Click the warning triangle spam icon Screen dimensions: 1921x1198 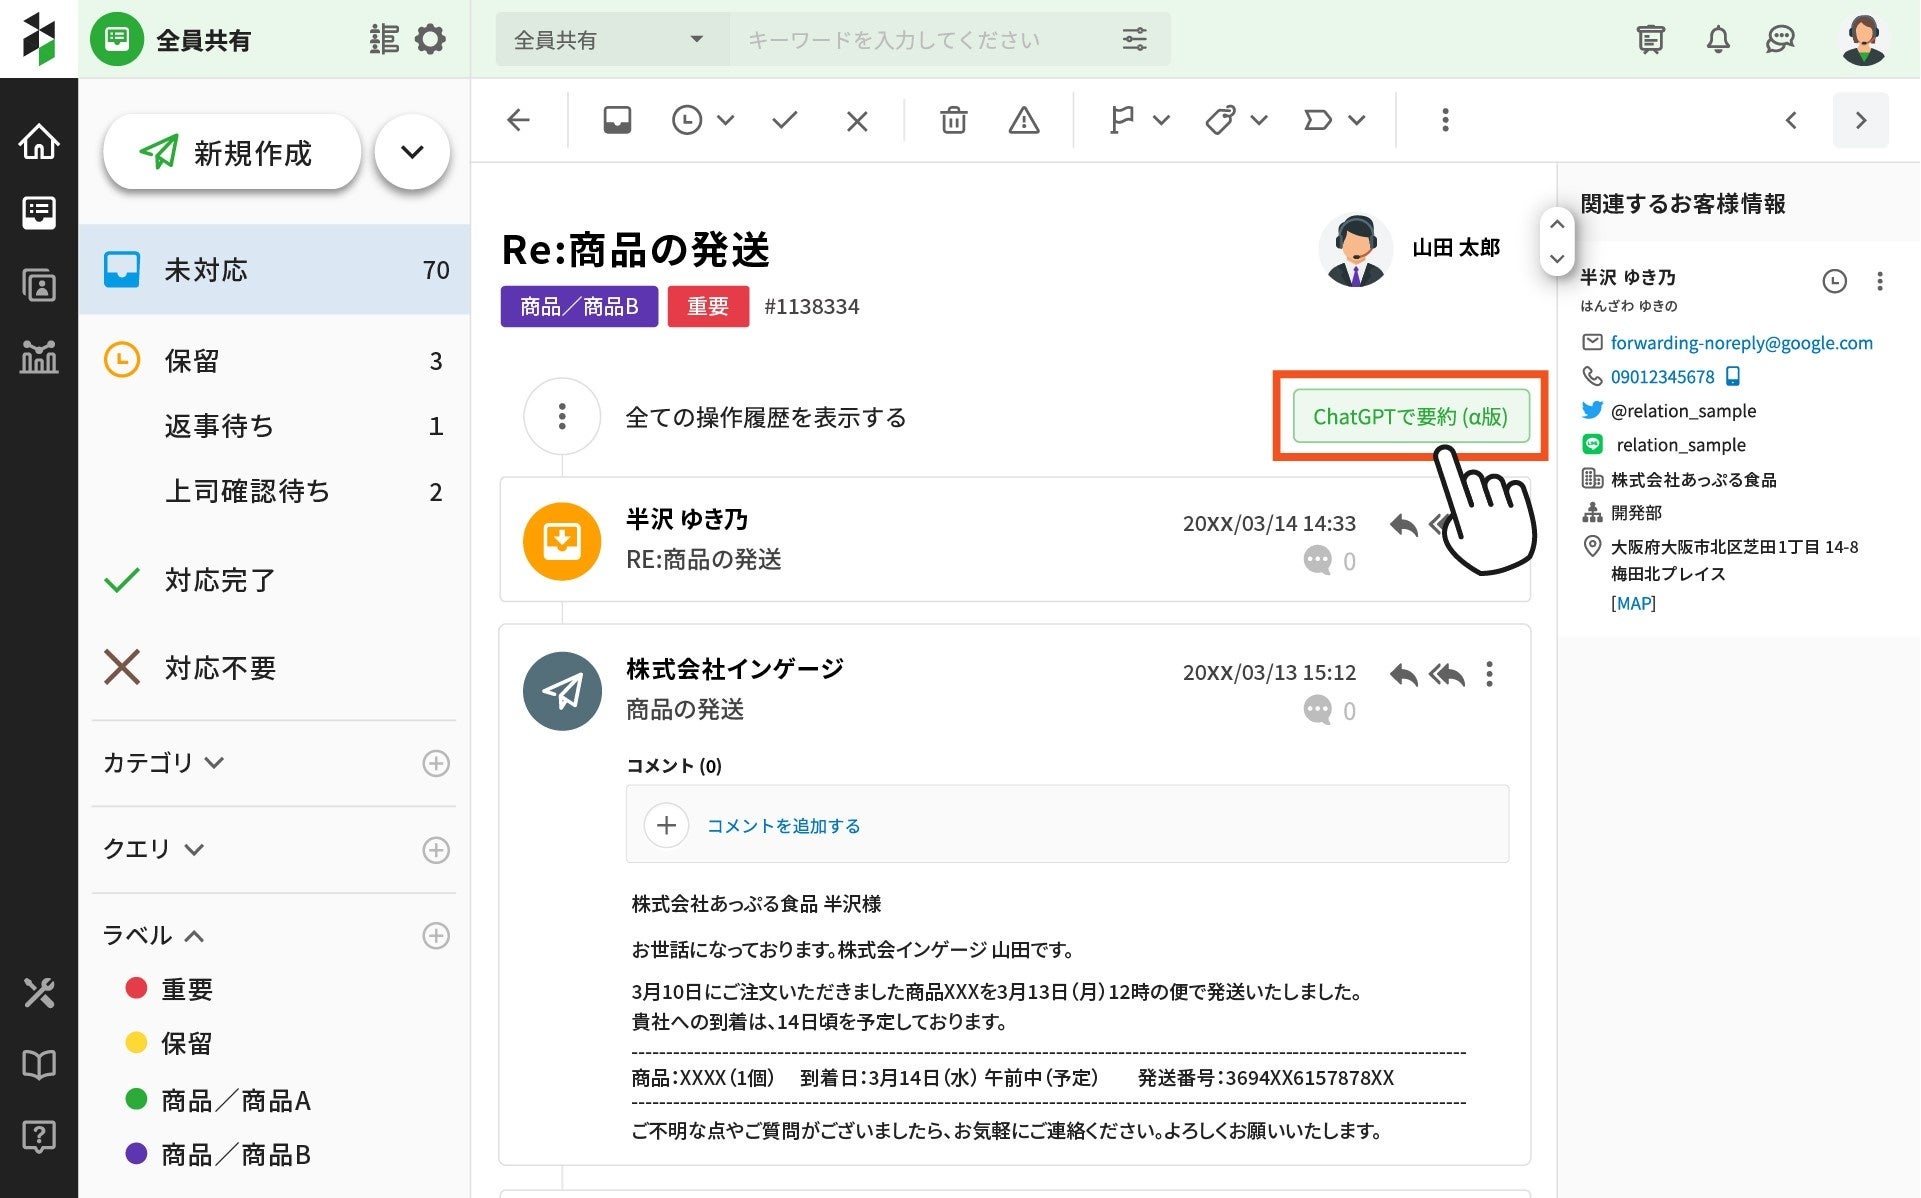point(1023,121)
